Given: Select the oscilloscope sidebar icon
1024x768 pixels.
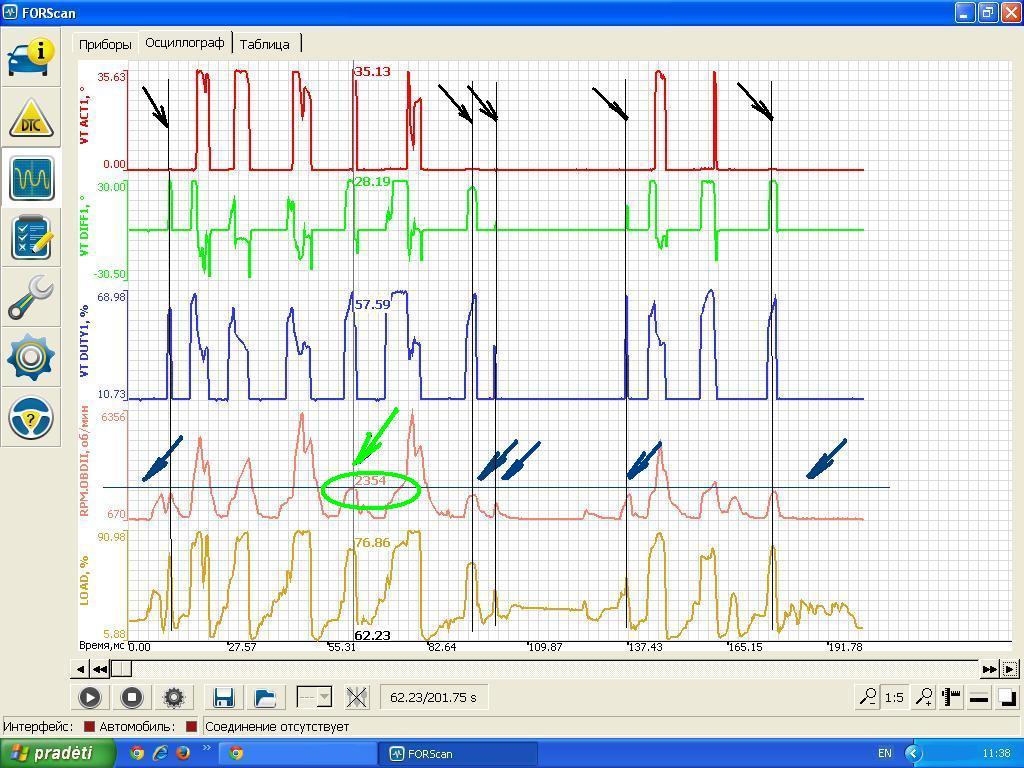Looking at the screenshot, I should click(x=31, y=178).
